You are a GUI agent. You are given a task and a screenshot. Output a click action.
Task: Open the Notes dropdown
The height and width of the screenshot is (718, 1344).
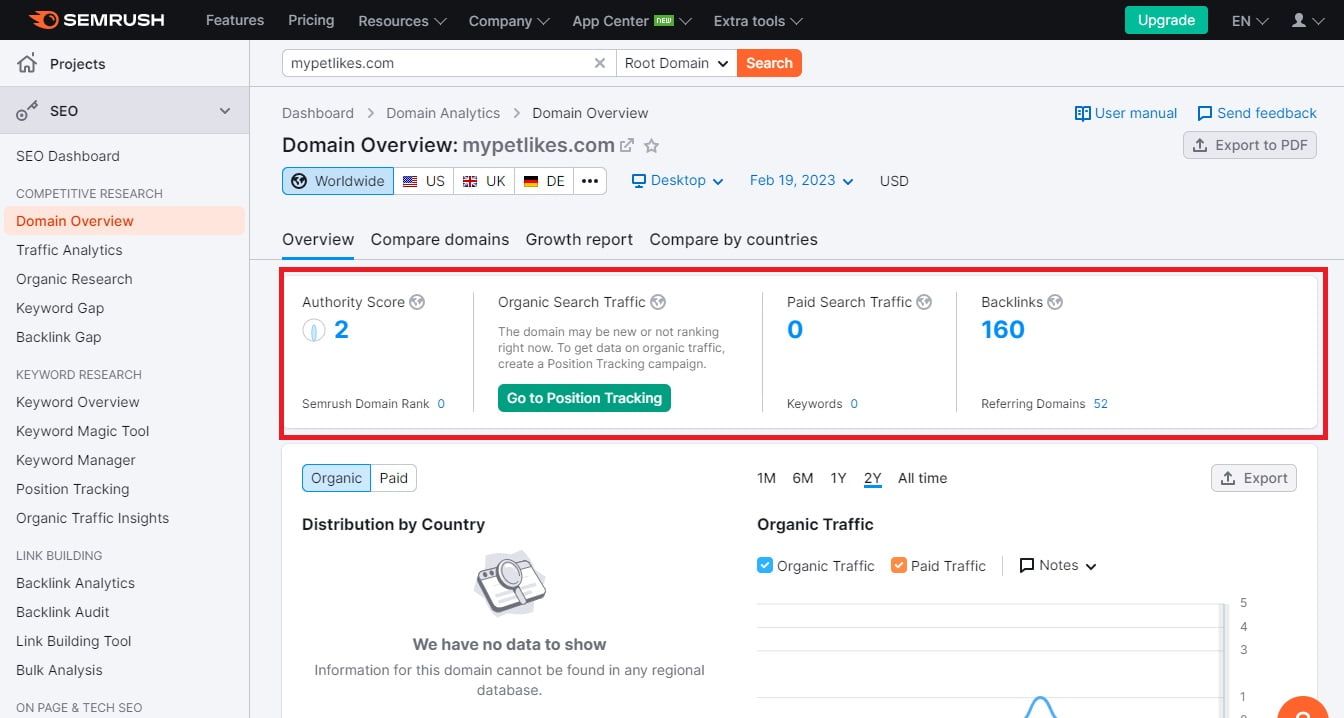click(1058, 565)
